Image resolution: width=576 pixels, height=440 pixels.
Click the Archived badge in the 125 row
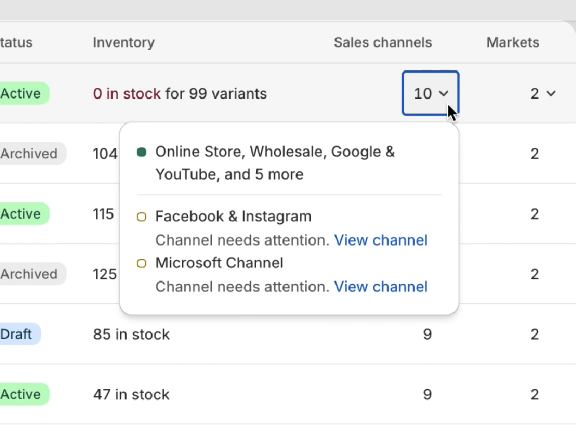coord(32,274)
